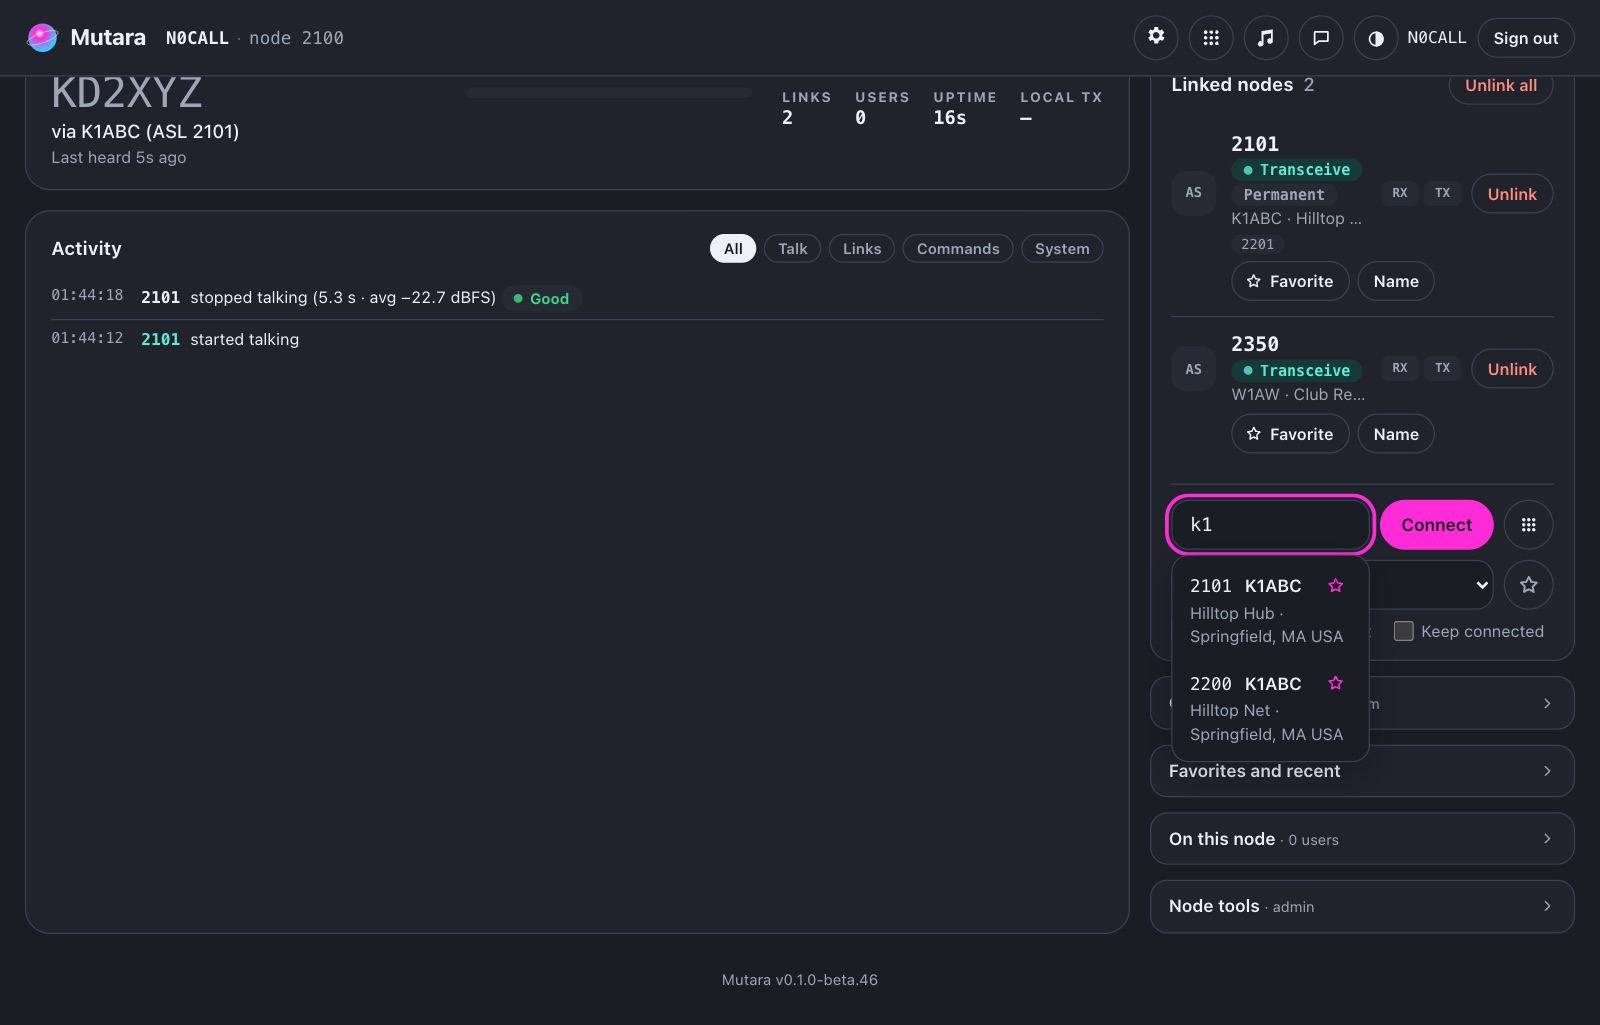
Task: Star the 2200 K1ABC suggestion
Action: tap(1335, 683)
